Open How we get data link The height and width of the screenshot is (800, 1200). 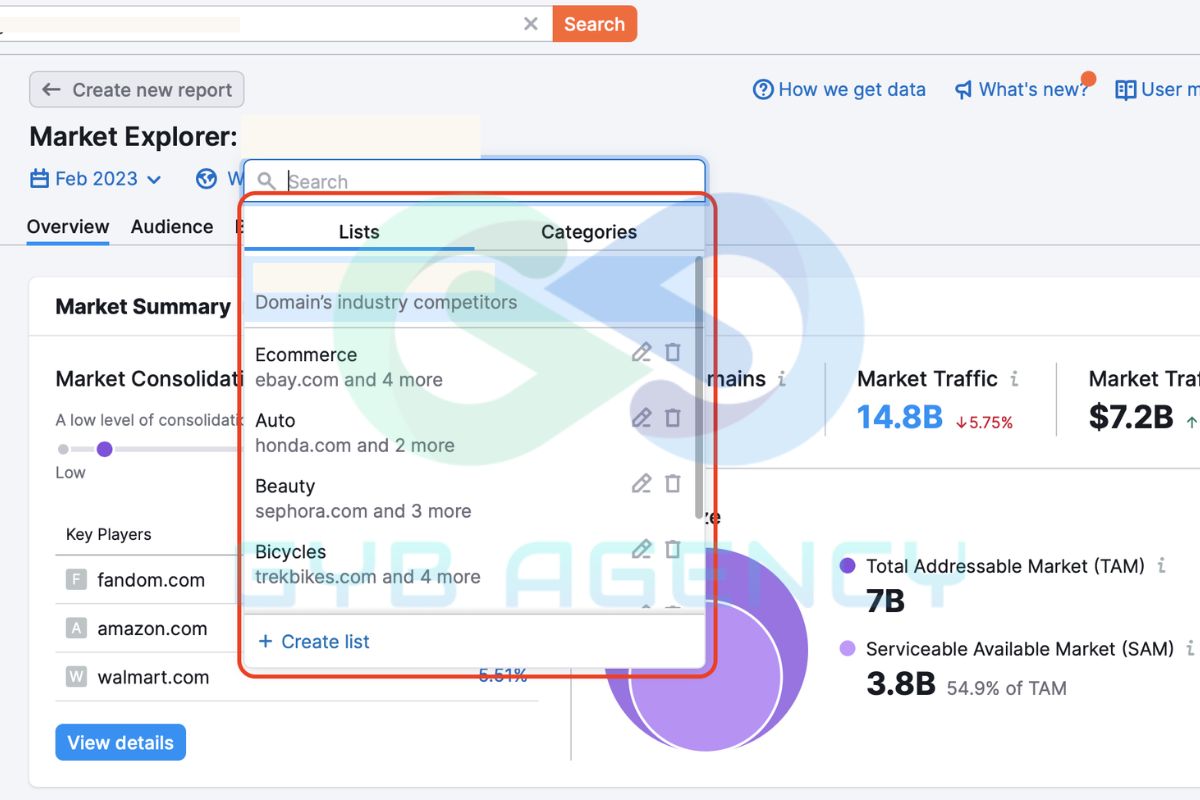click(839, 90)
